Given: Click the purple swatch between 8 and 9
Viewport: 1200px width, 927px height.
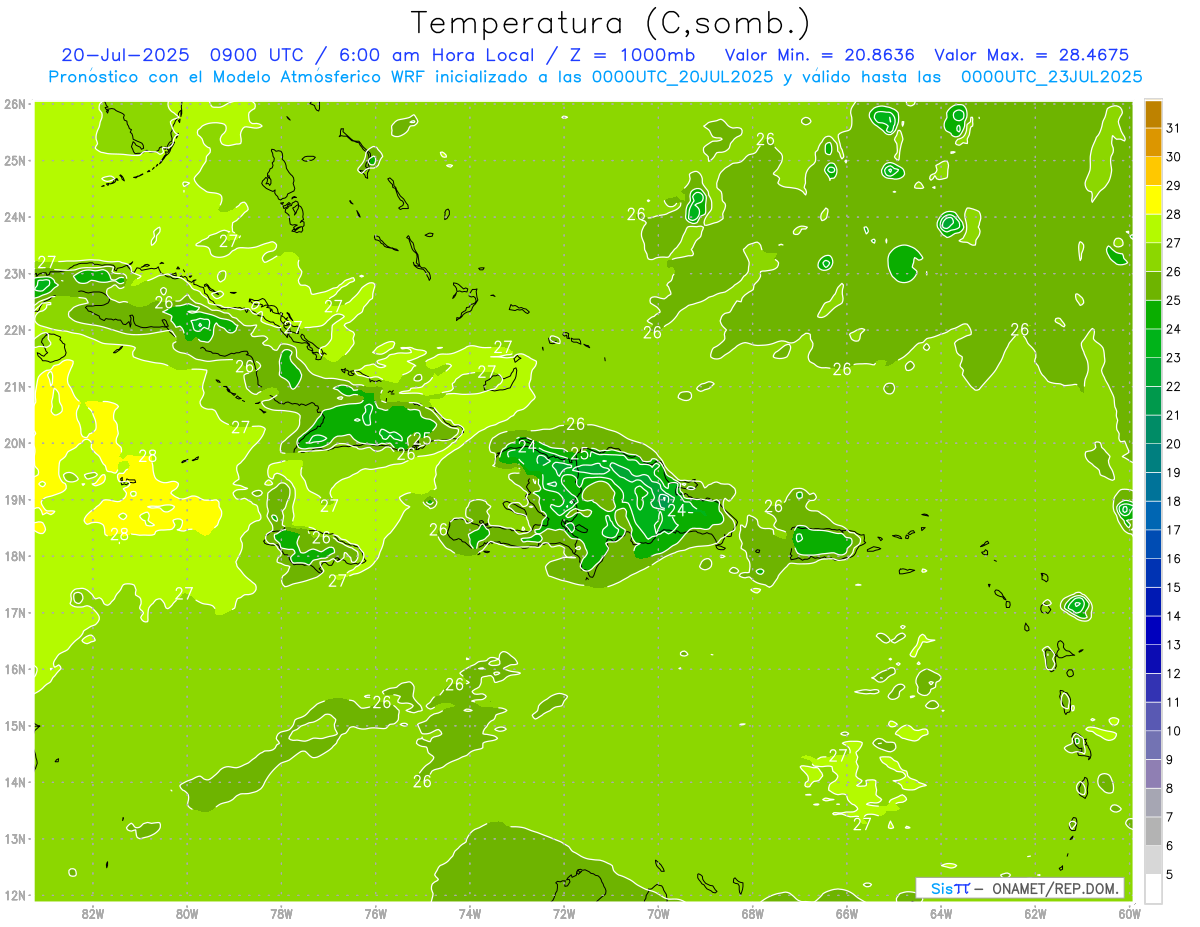Looking at the screenshot, I should (1153, 773).
